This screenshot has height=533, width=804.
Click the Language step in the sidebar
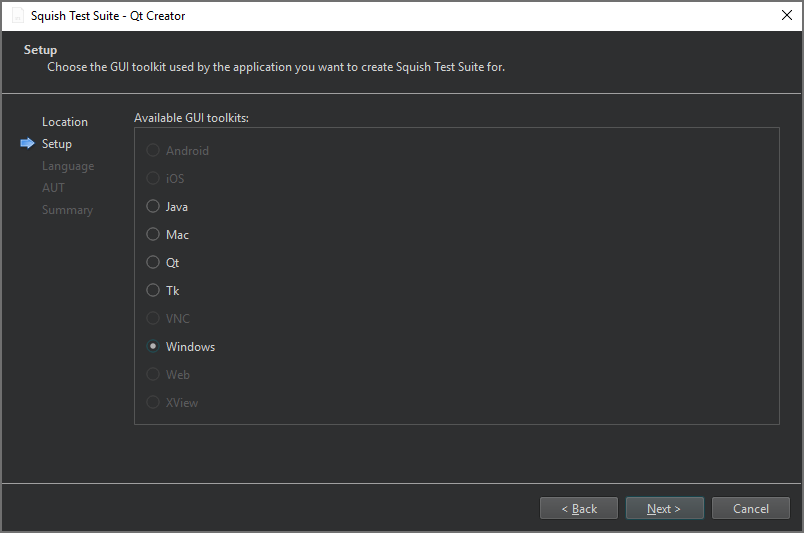click(68, 166)
